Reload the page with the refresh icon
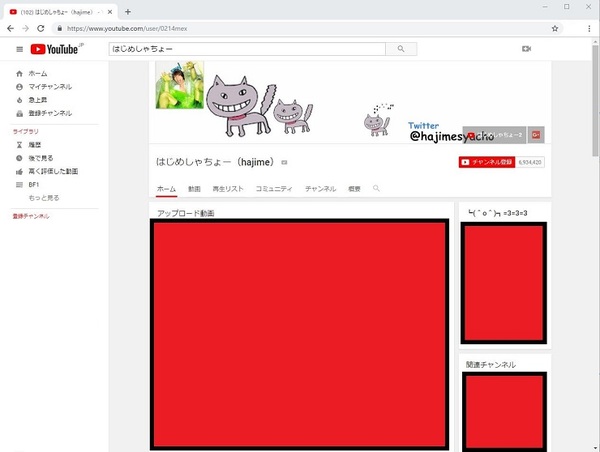The width and height of the screenshot is (600, 452). coord(41,29)
